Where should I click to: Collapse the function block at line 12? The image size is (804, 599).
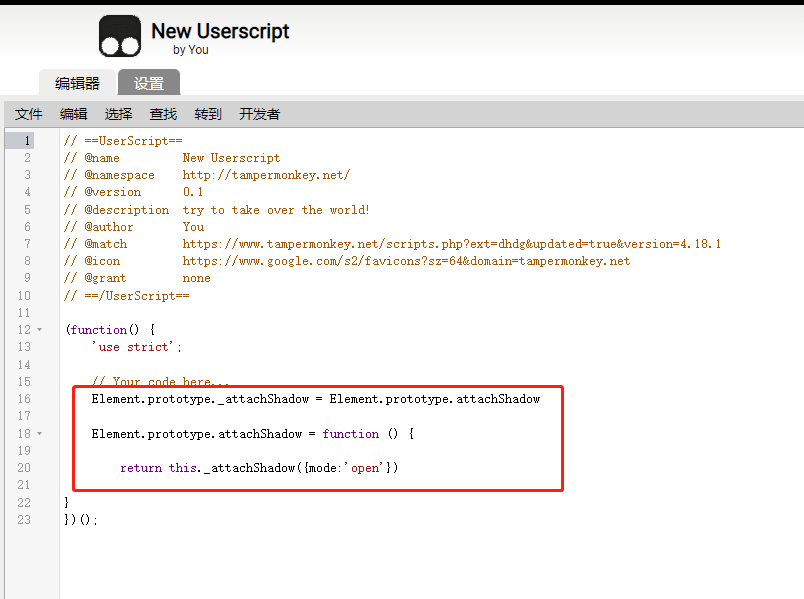(38, 330)
